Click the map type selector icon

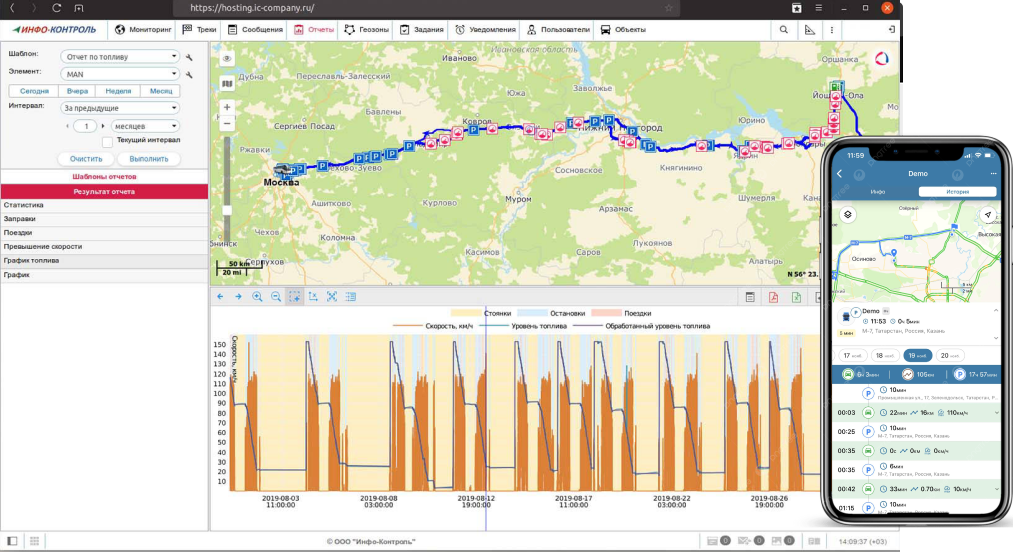(227, 83)
